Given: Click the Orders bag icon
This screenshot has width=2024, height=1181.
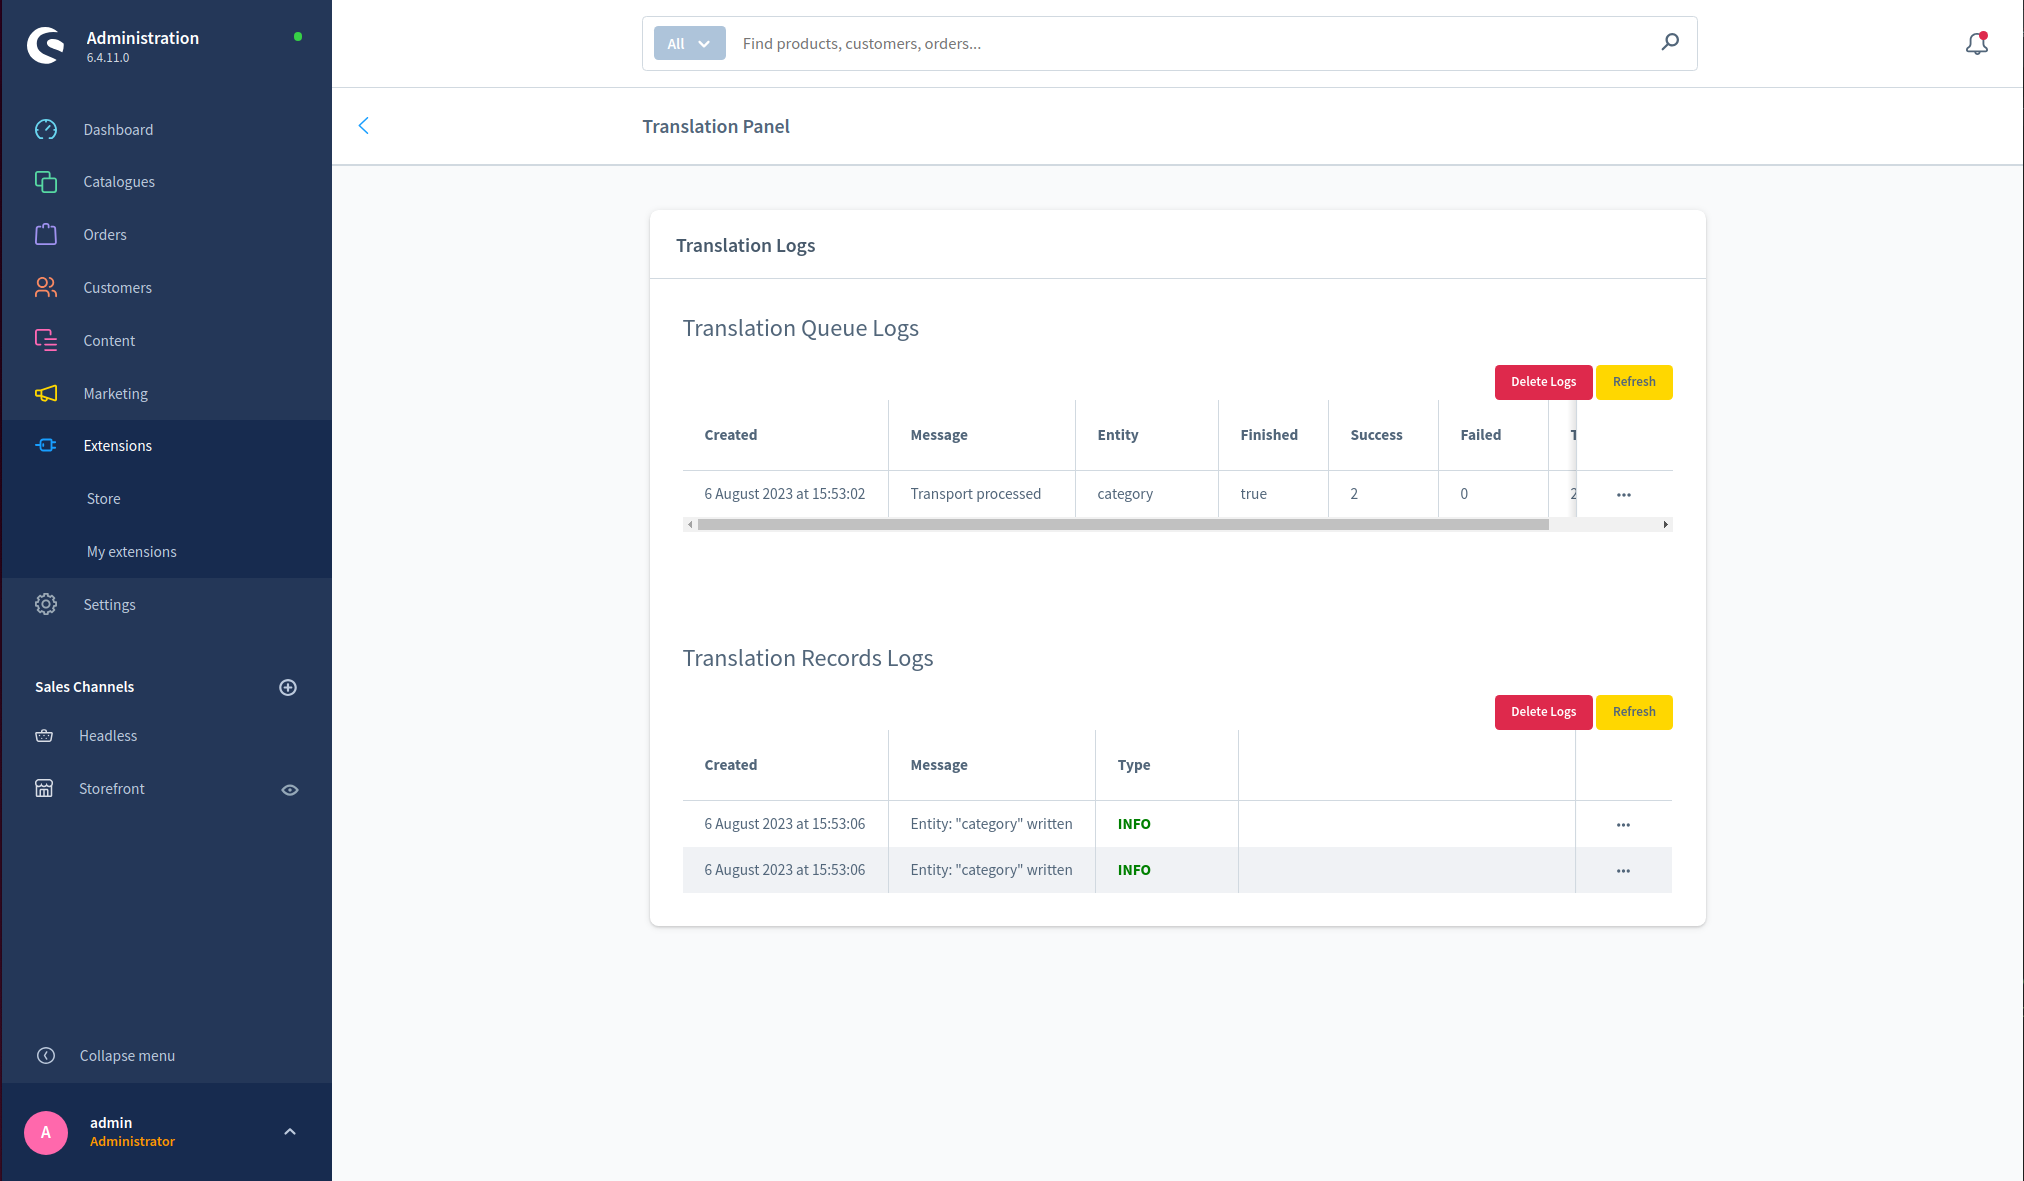Looking at the screenshot, I should coord(46,234).
